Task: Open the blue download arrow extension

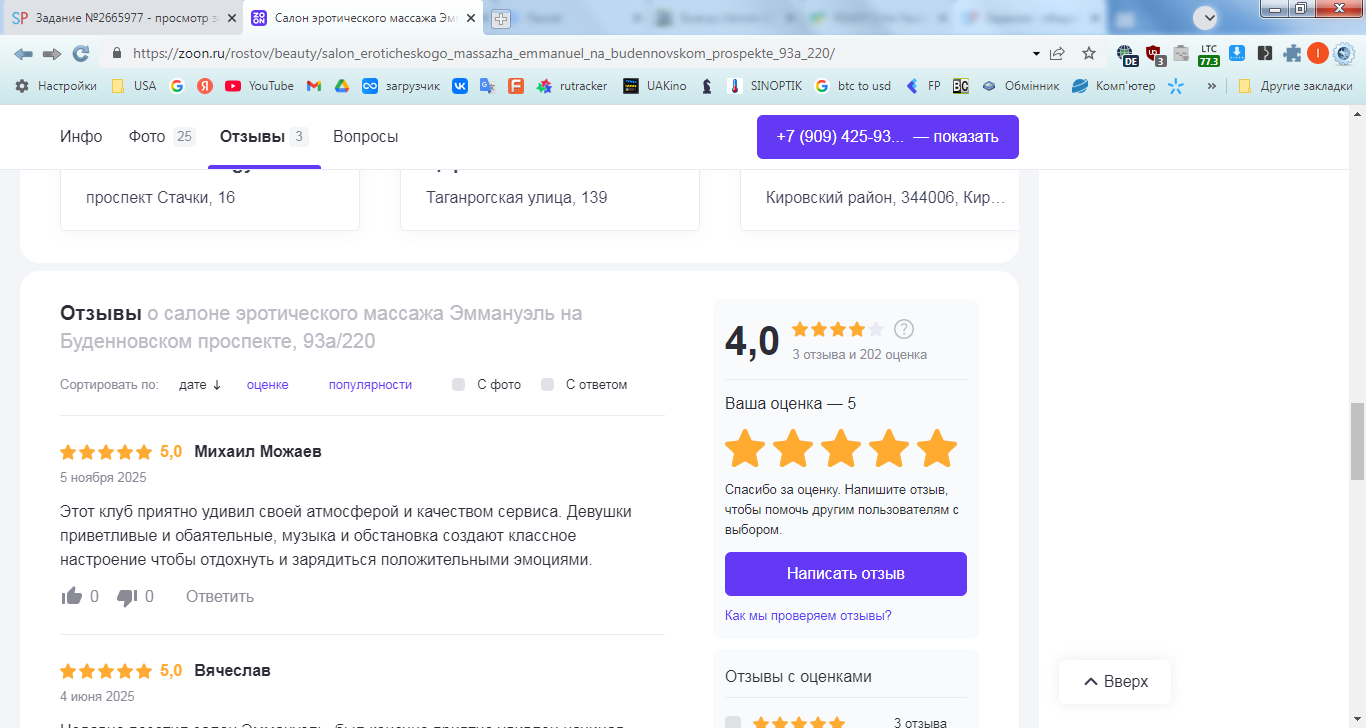Action: (1237, 54)
